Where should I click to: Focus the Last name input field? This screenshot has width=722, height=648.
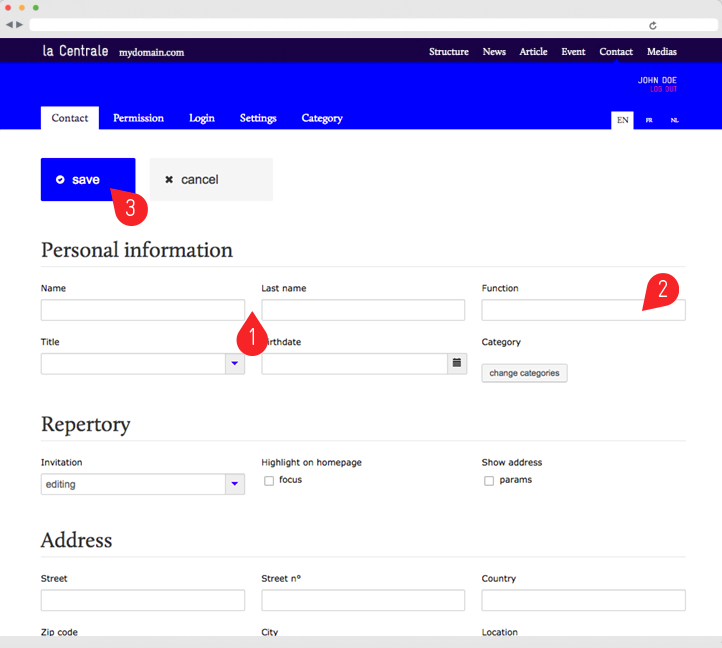click(x=363, y=310)
